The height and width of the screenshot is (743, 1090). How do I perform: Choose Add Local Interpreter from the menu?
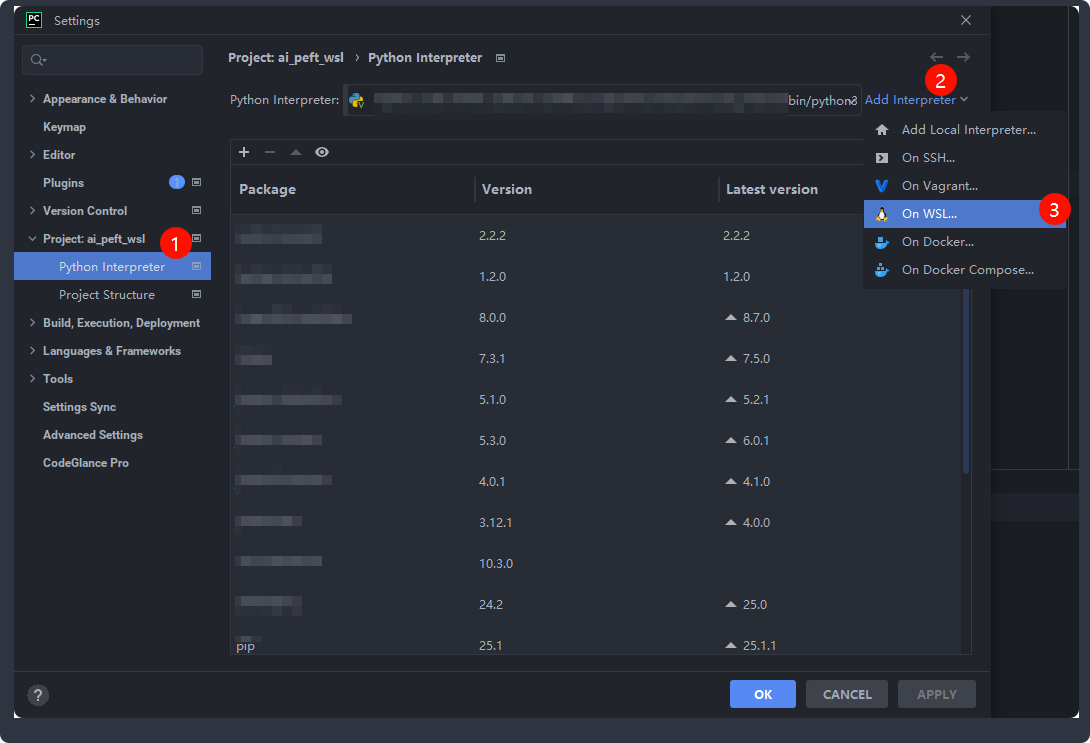coord(965,130)
